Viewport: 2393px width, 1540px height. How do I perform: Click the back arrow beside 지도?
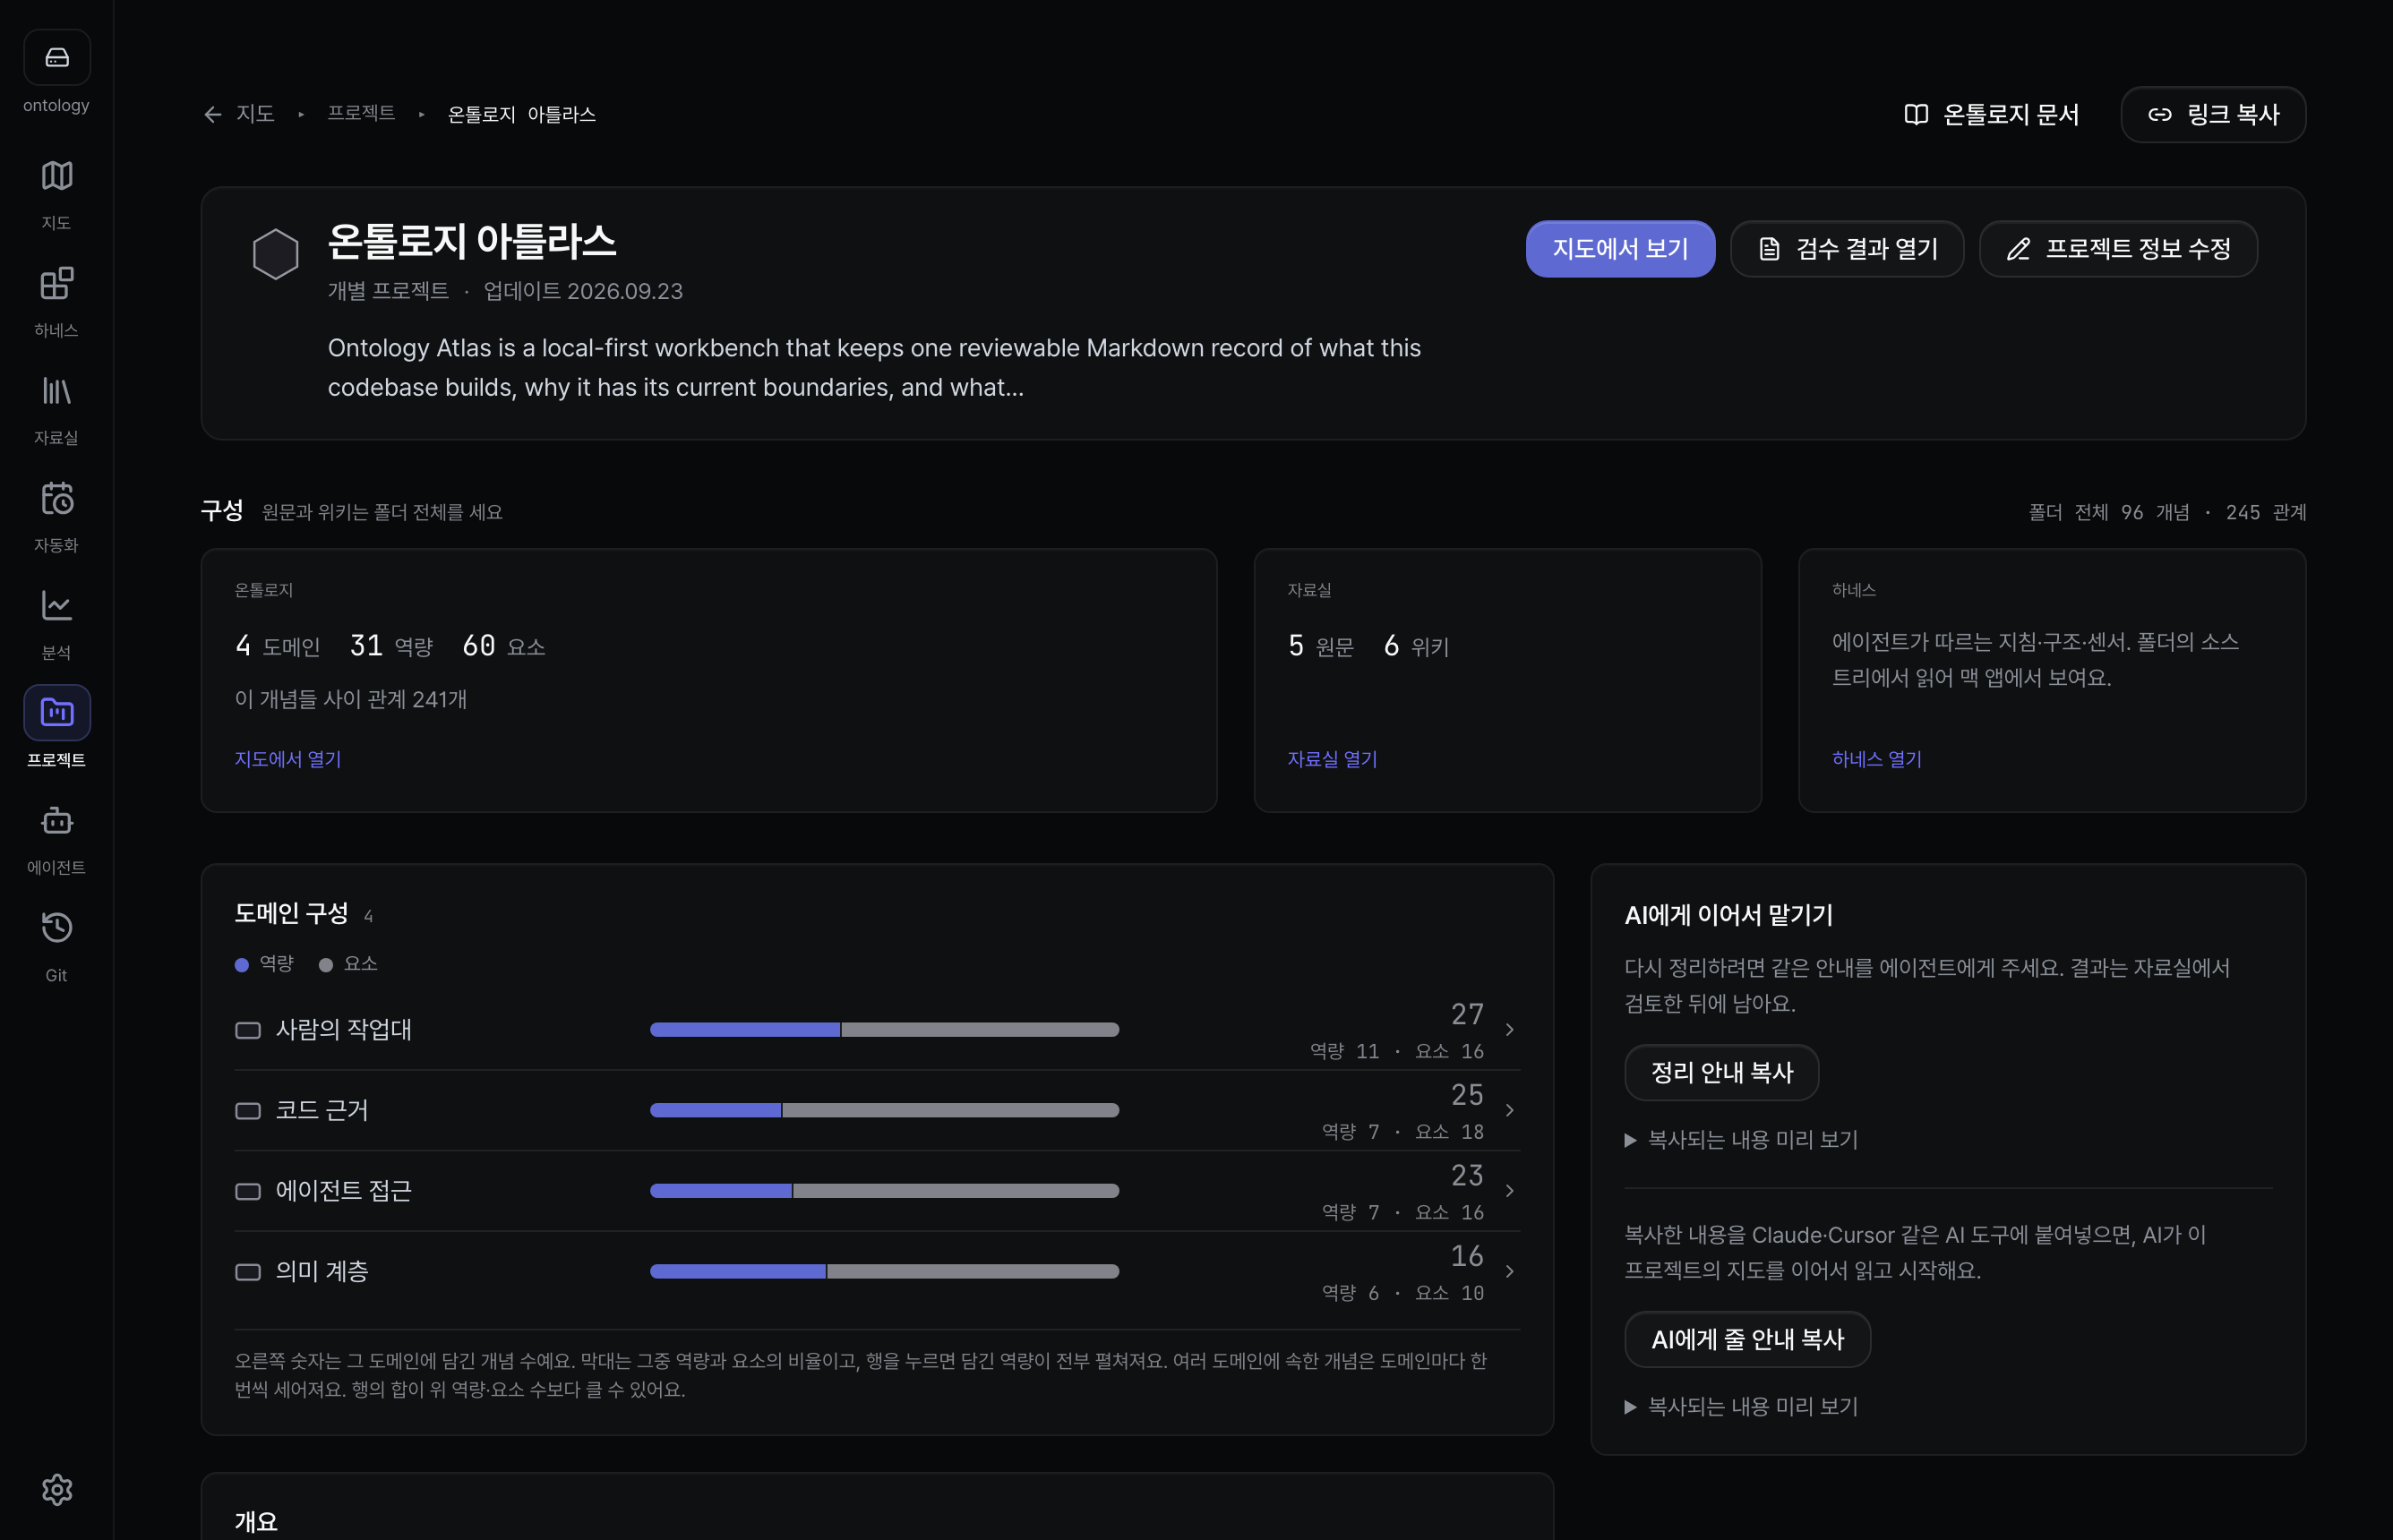tap(212, 115)
